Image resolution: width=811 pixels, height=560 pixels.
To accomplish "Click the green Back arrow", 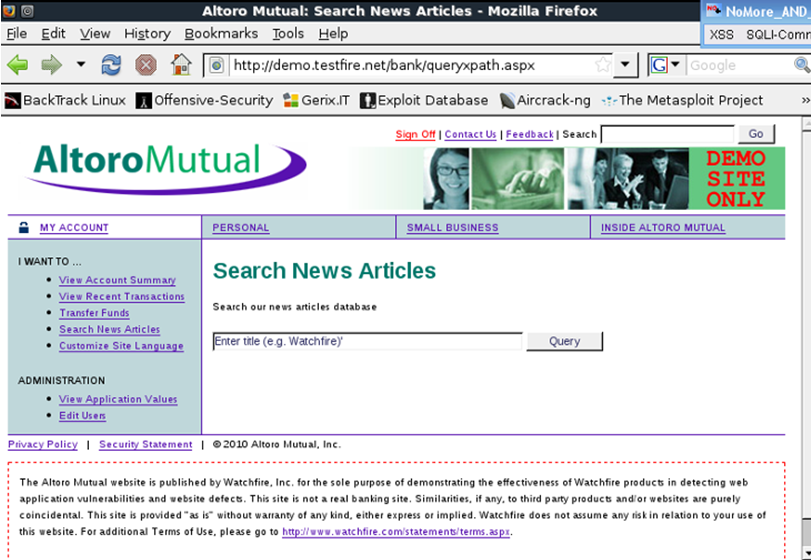I will click(18, 65).
